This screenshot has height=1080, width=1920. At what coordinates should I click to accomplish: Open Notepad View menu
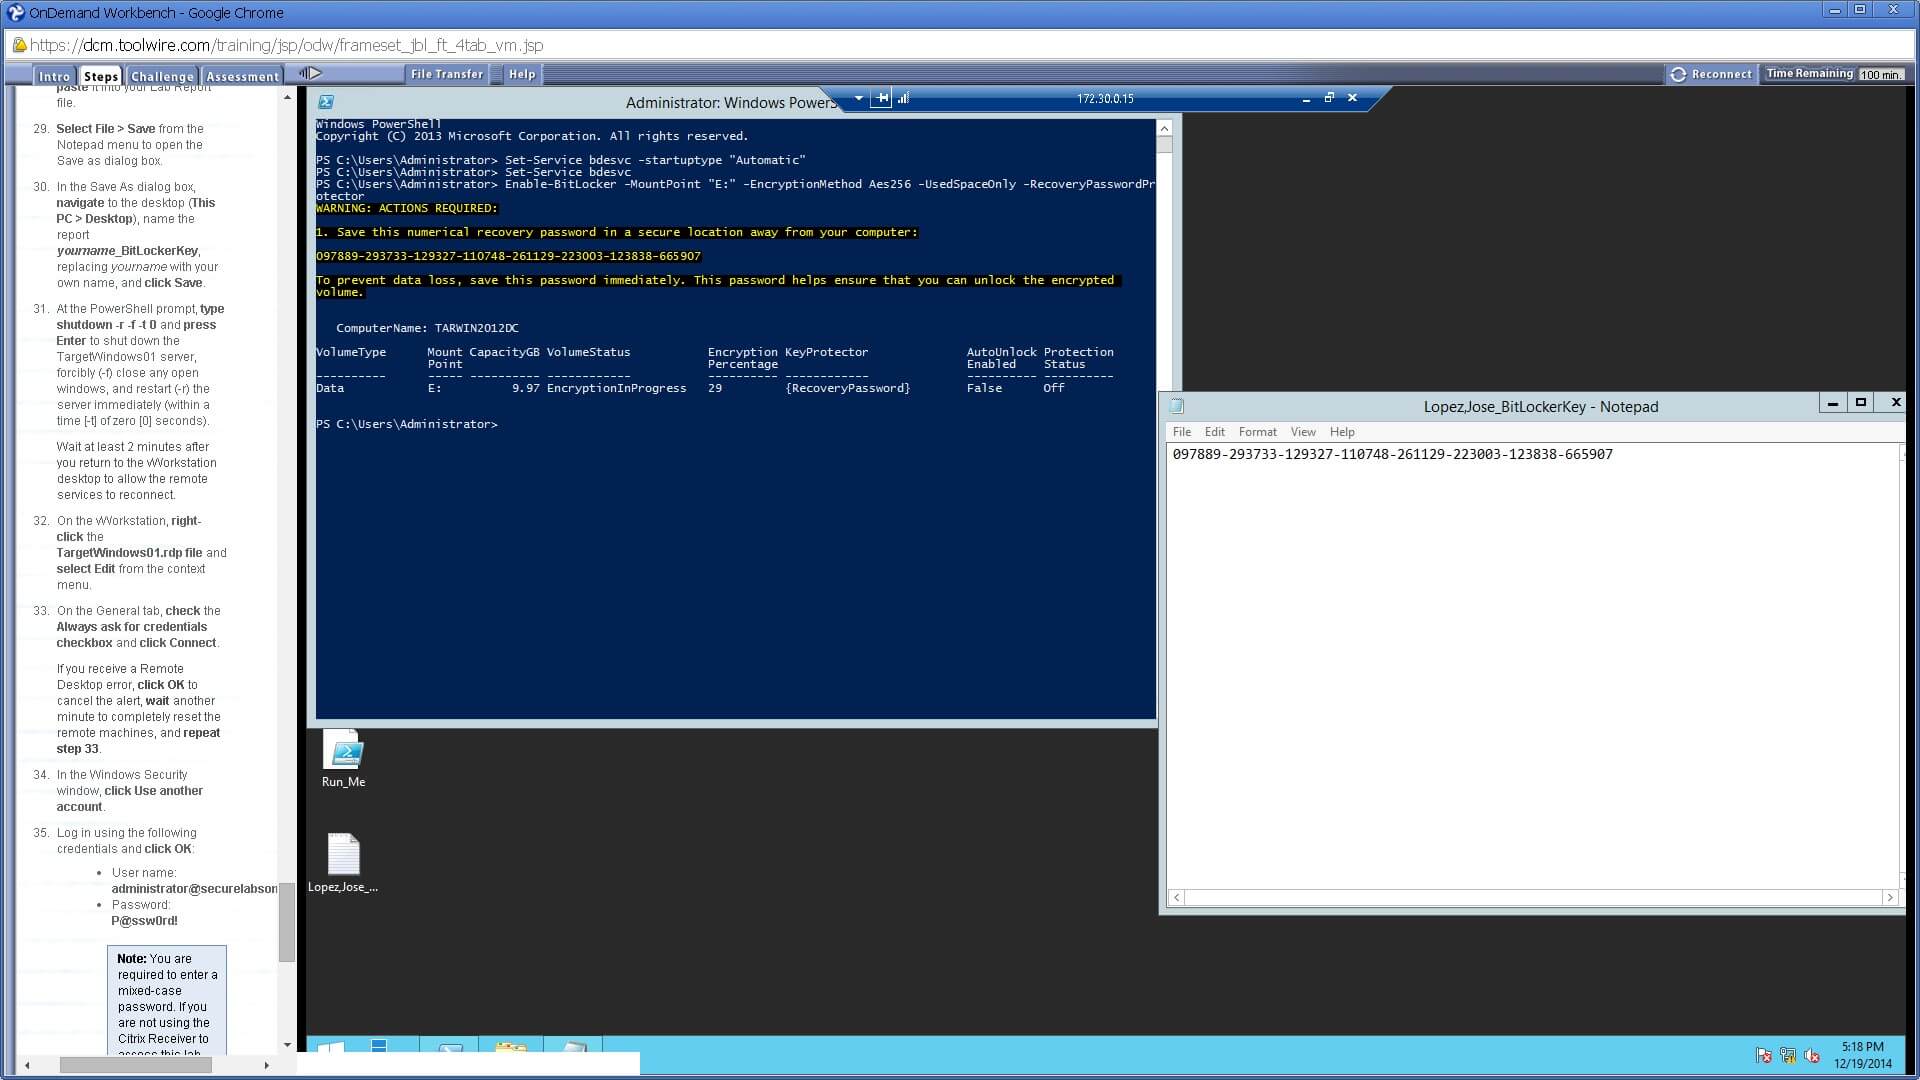pos(1302,432)
